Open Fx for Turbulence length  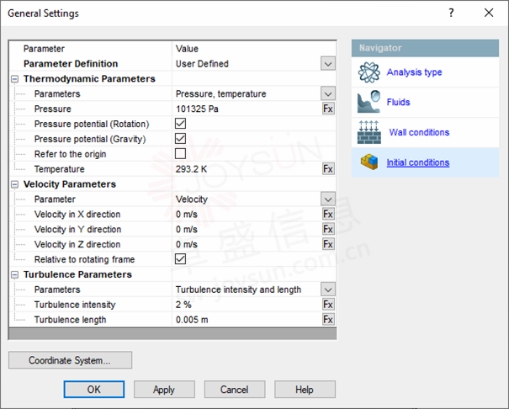click(328, 320)
